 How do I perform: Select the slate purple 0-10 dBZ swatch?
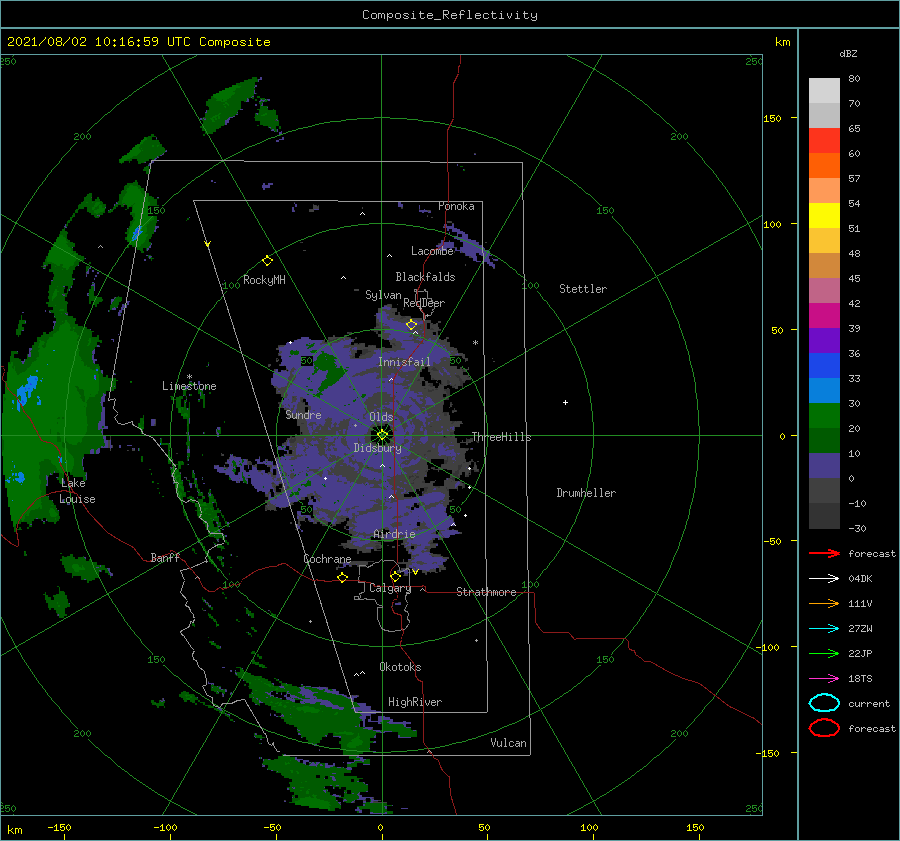824,465
